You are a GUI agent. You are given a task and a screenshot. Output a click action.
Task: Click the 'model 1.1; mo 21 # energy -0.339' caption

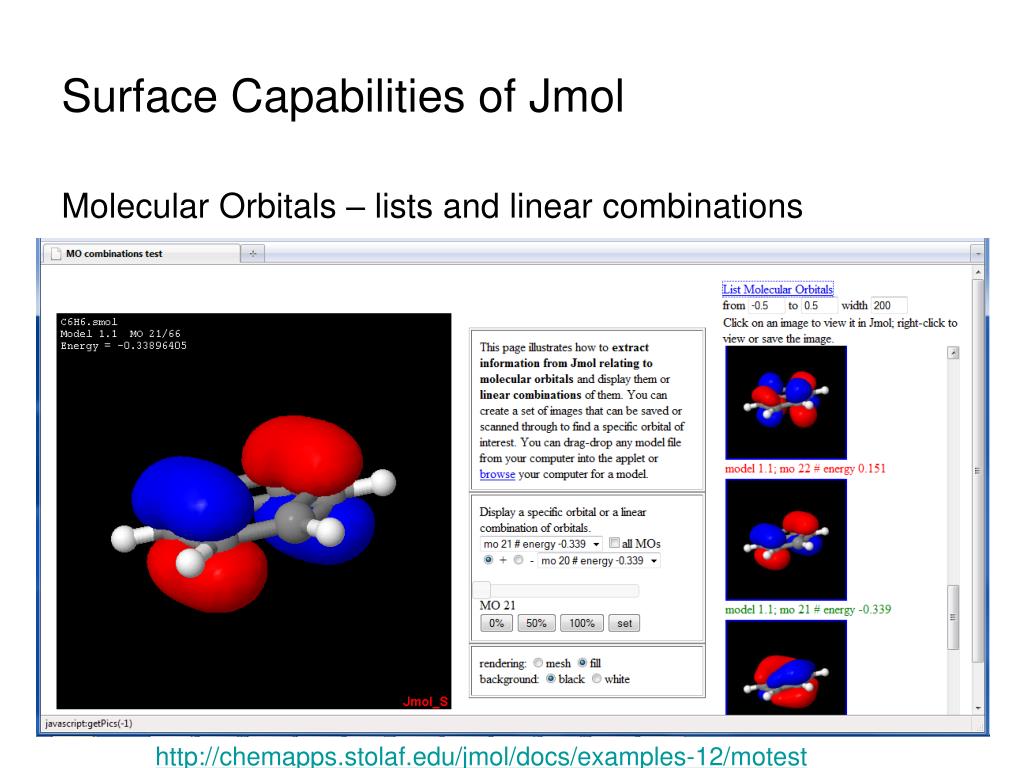pyautogui.click(x=808, y=609)
